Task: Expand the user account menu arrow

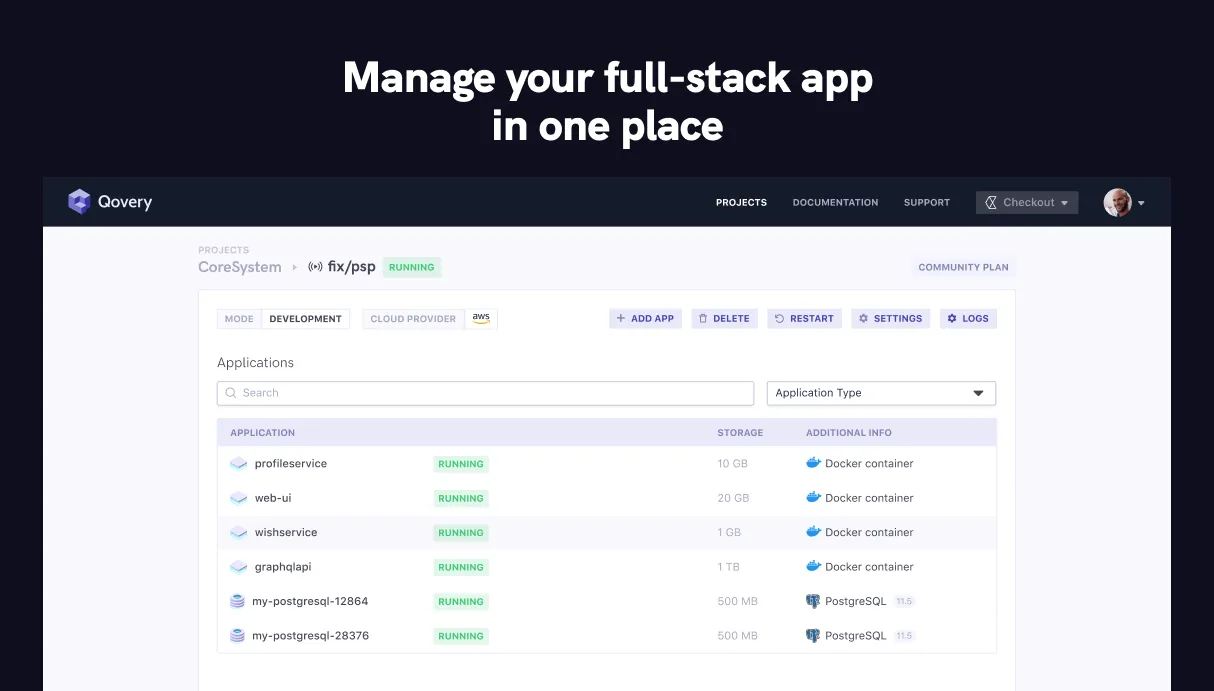Action: tap(1141, 203)
